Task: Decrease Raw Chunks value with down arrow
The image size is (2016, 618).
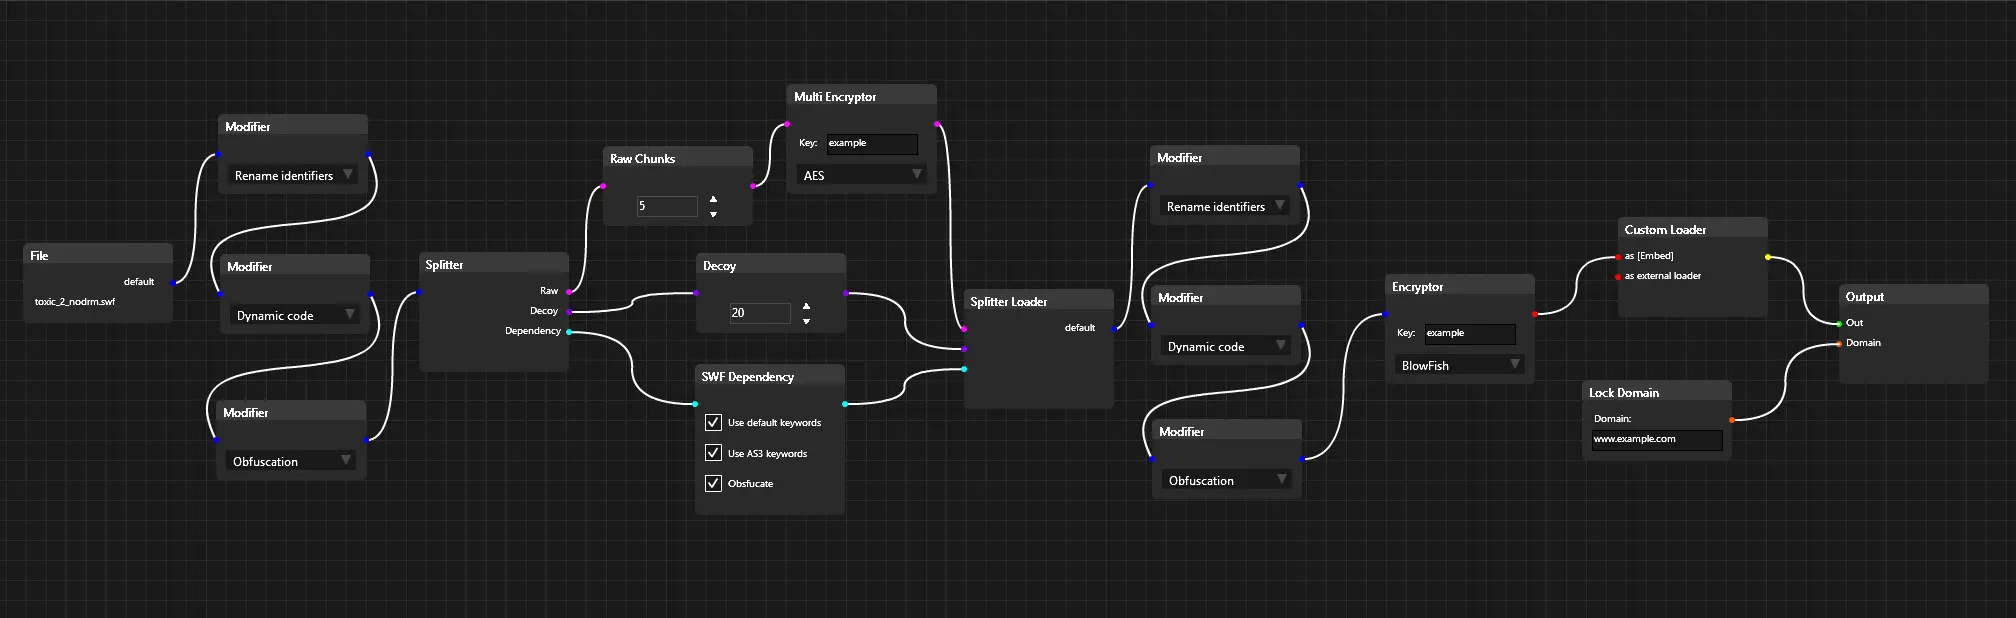Action: 713,214
